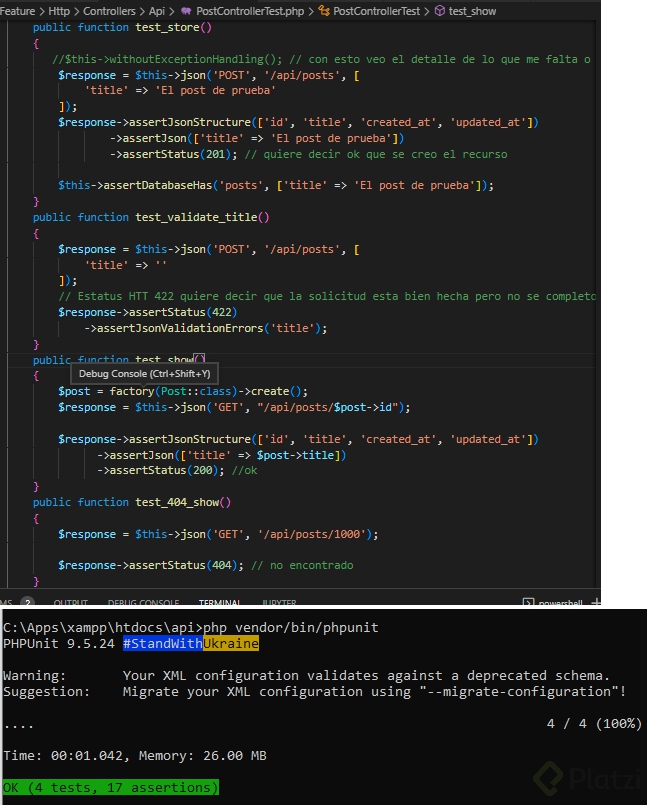Click the Api breadcrumb folder
The image size is (647, 805).
(157, 11)
